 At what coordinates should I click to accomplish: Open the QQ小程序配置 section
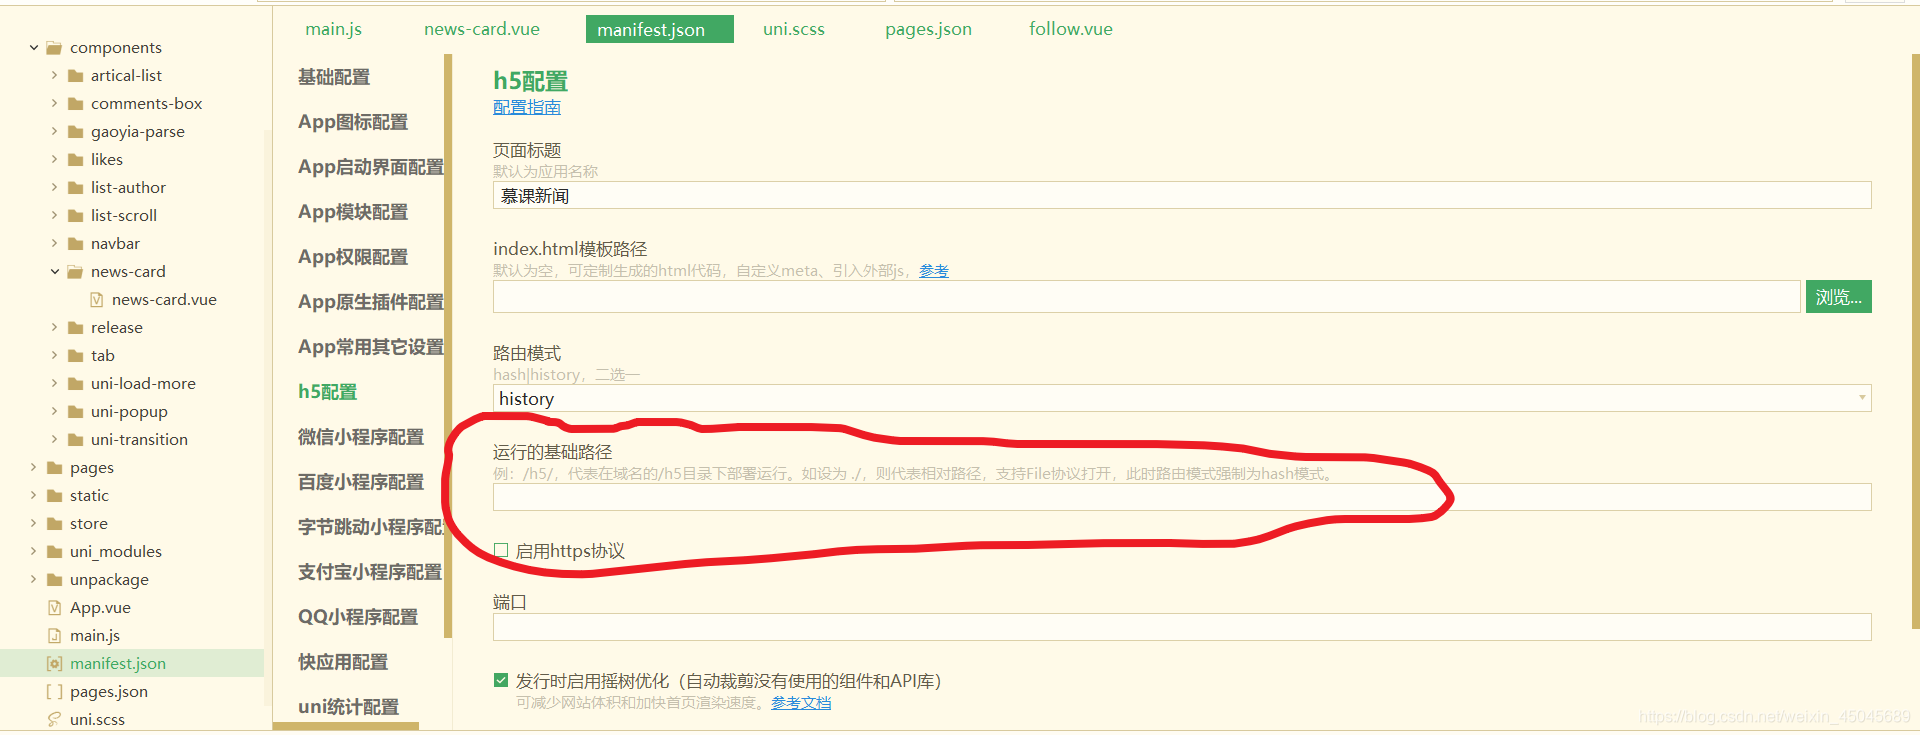(358, 617)
